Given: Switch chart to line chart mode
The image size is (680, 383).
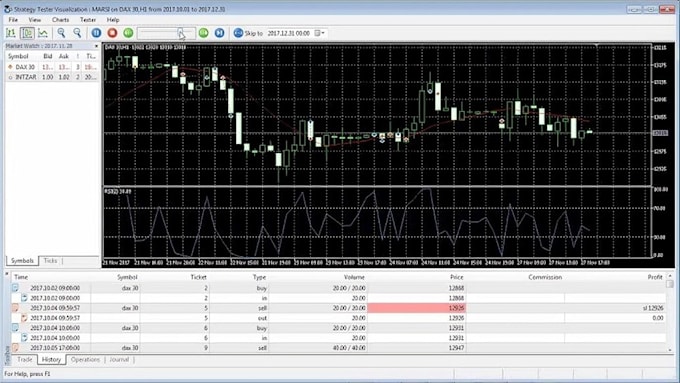Looking at the screenshot, I should point(43,33).
